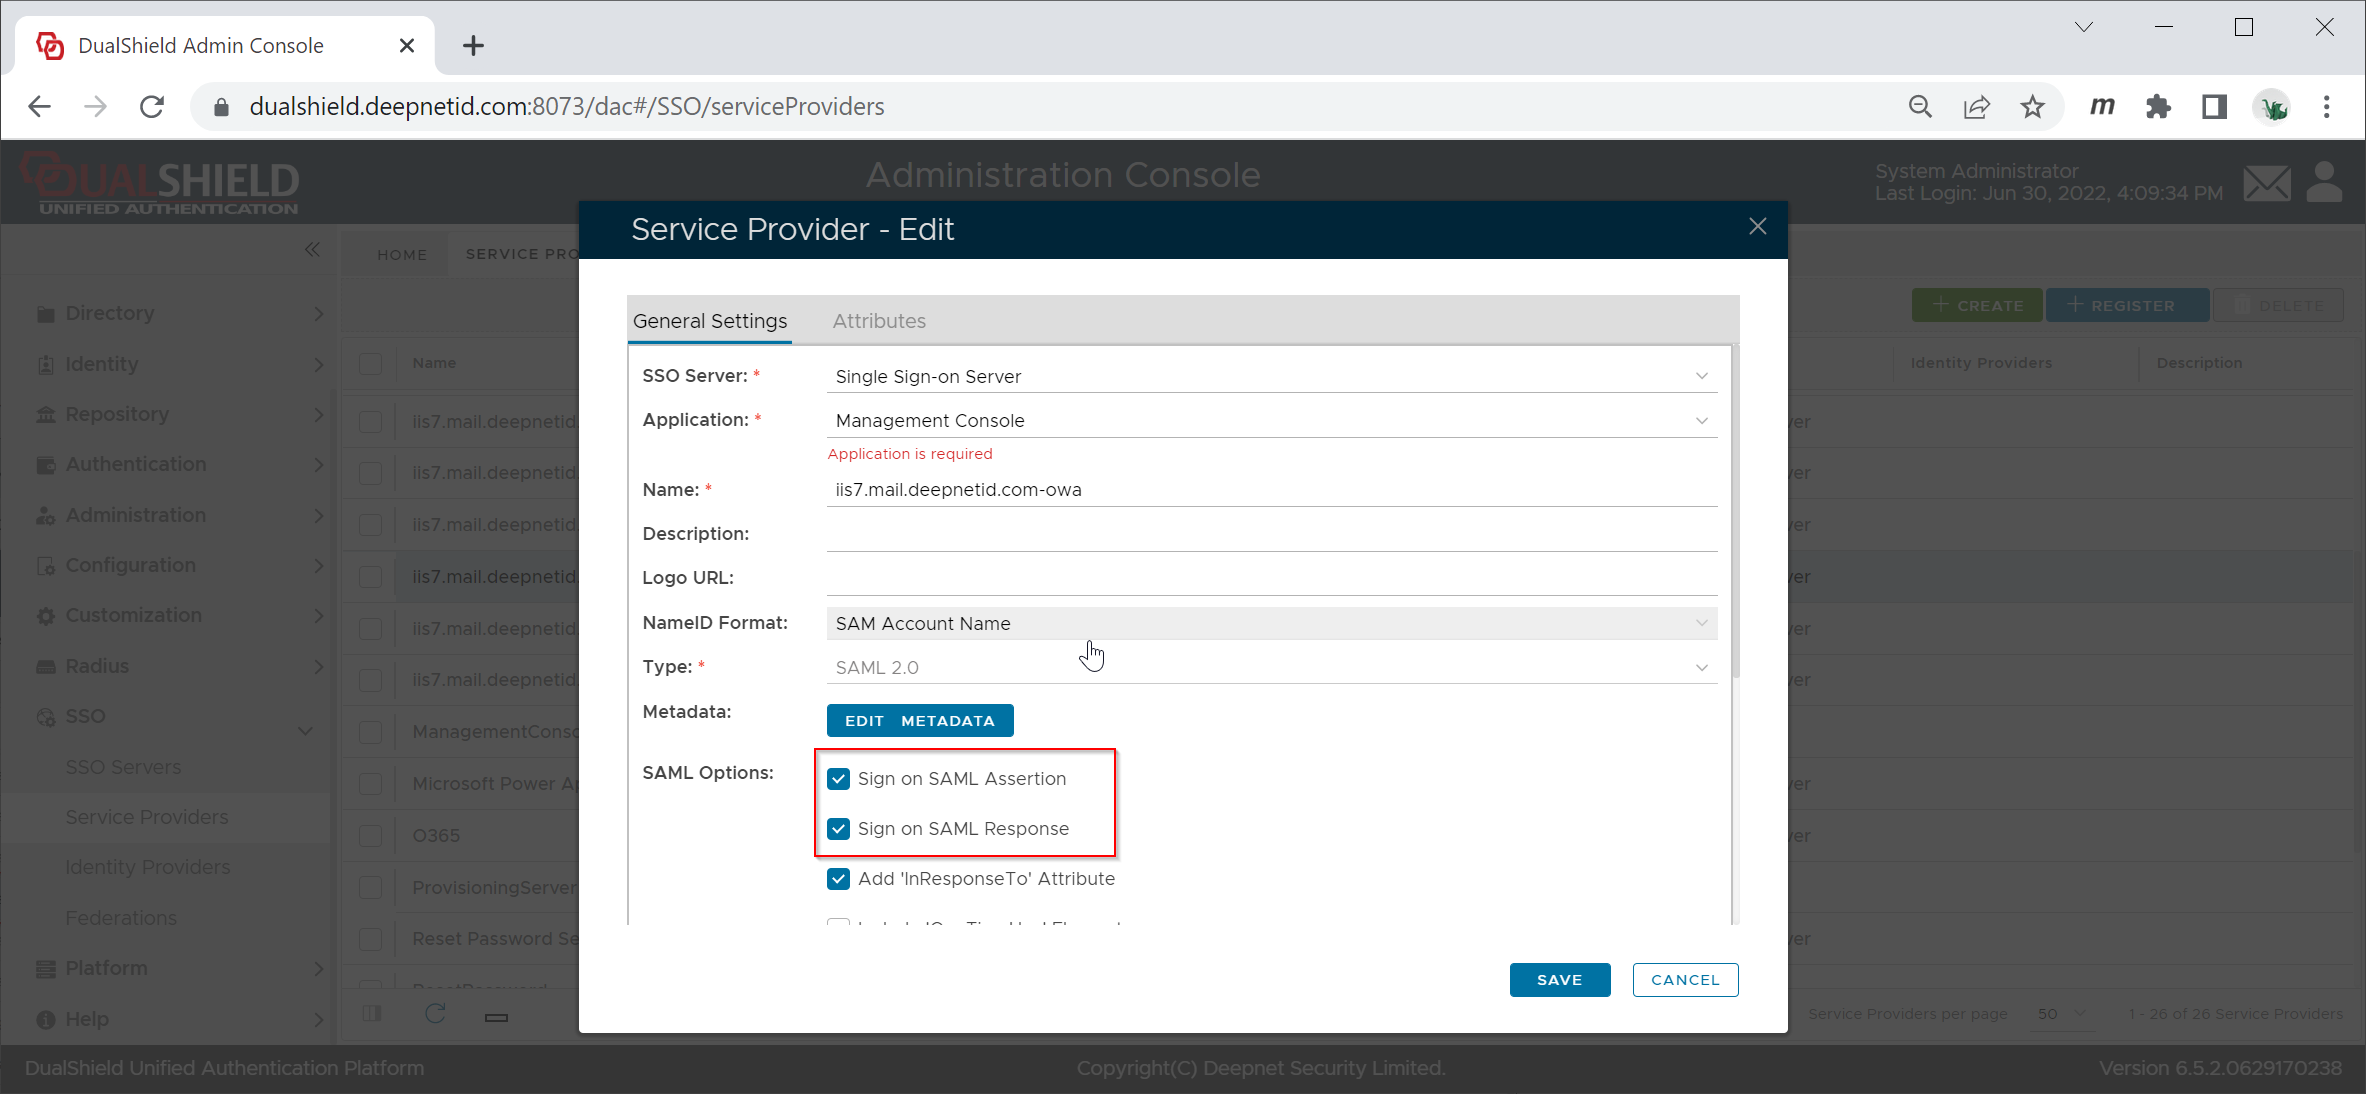Image resolution: width=2366 pixels, height=1094 pixels.
Task: Click the Edit Metadata button
Action: 919,720
